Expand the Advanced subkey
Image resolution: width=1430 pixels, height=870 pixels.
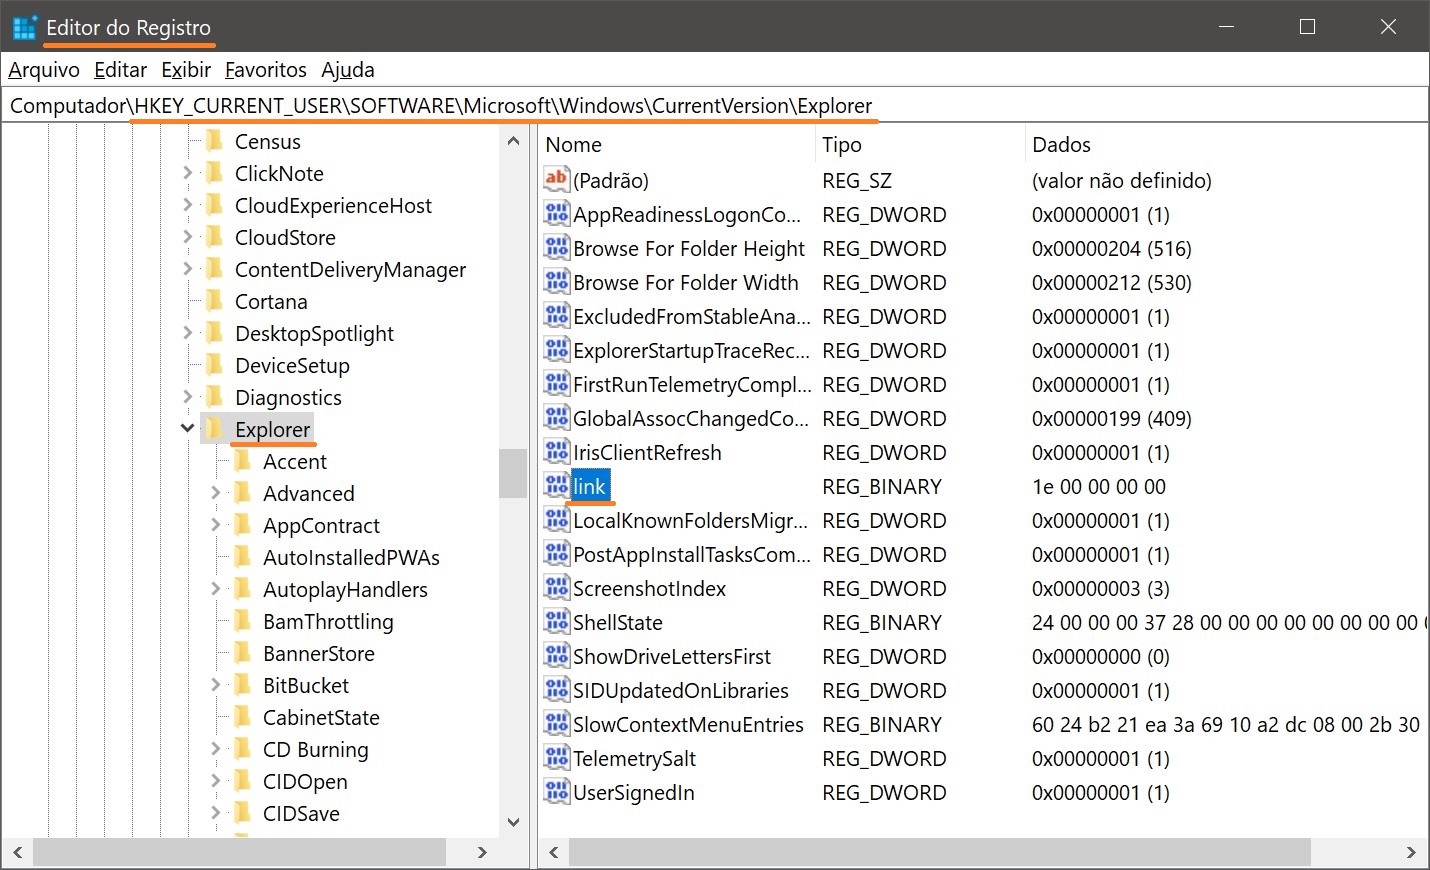215,493
